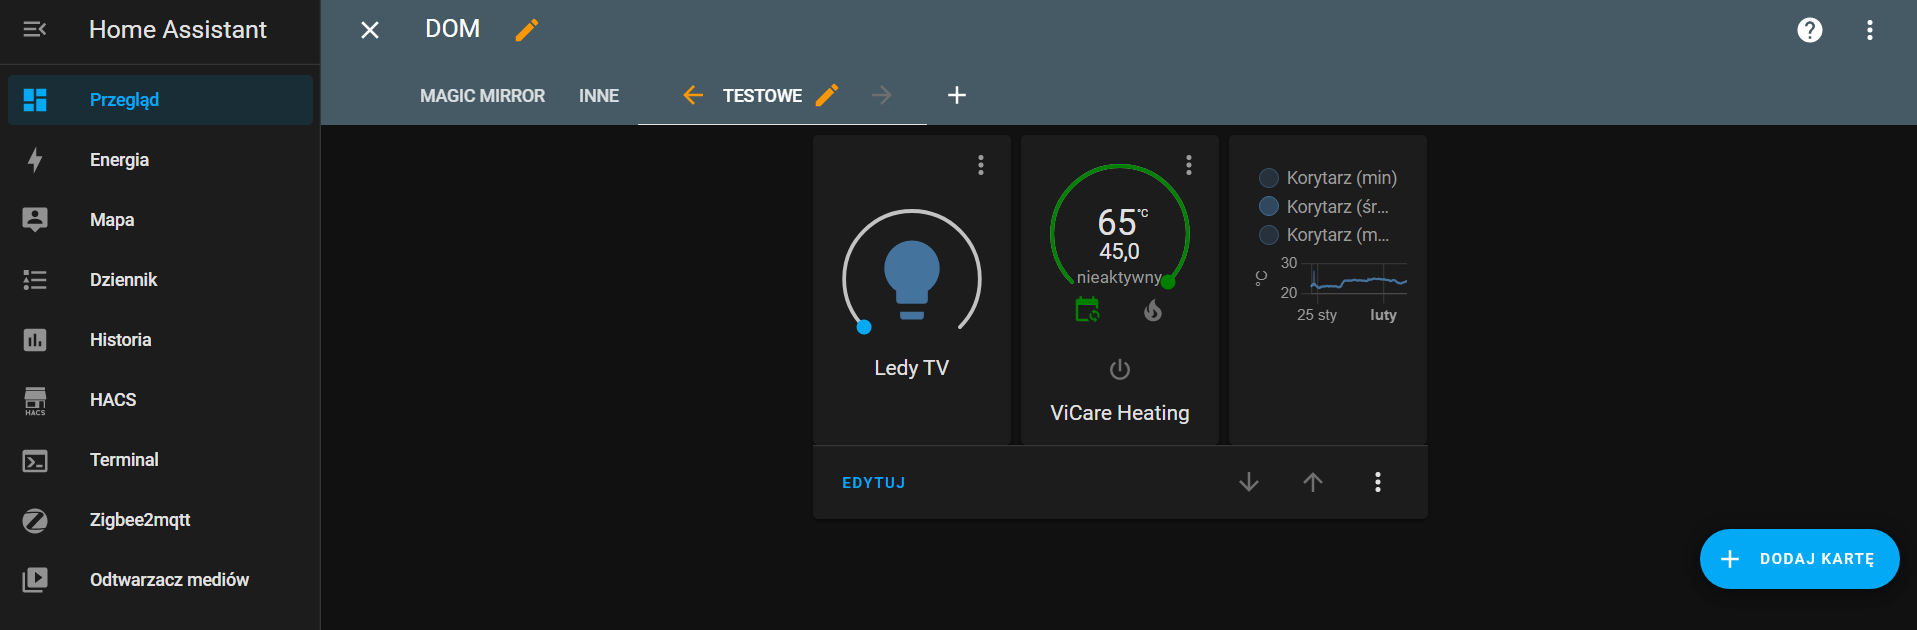
Task: Select the flame heating mode icon
Action: [x=1153, y=311]
